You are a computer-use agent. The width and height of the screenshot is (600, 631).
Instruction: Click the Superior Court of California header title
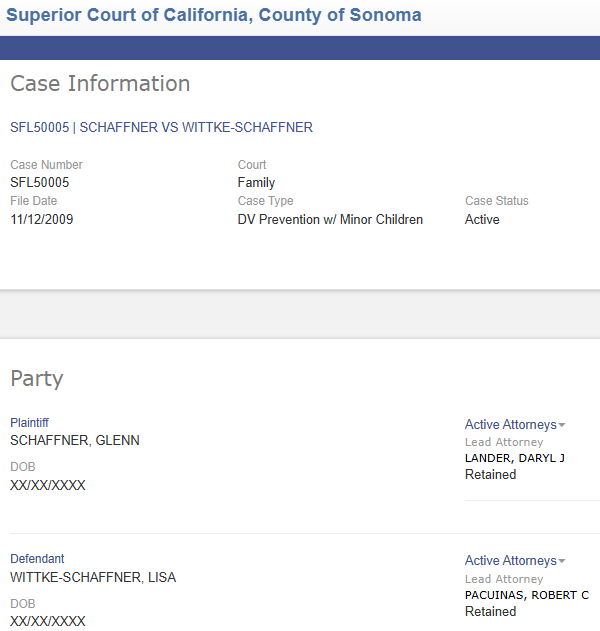tap(214, 15)
